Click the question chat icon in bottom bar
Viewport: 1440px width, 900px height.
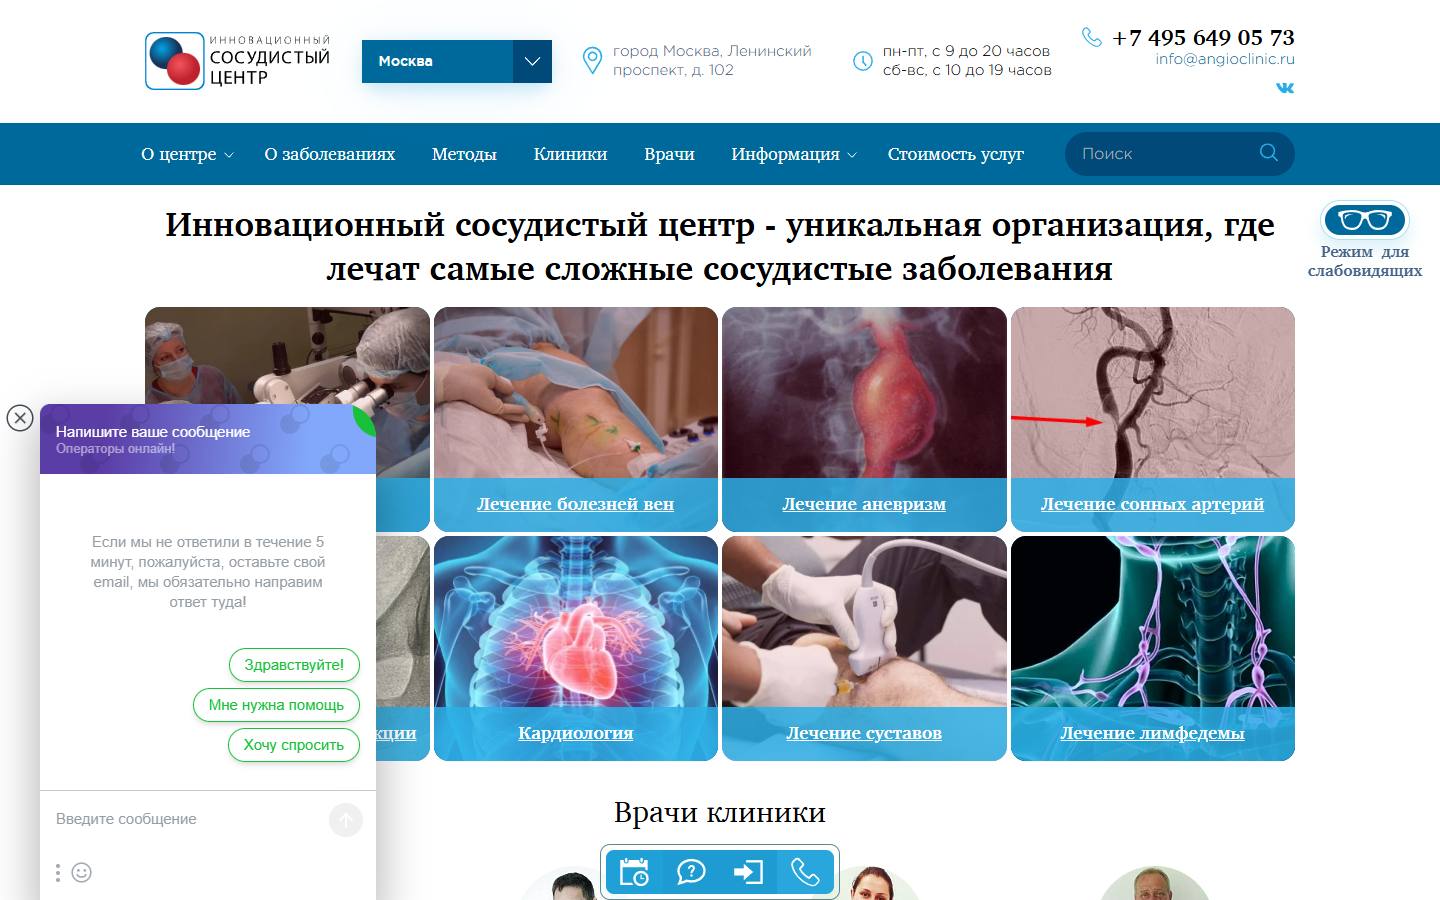pos(691,872)
